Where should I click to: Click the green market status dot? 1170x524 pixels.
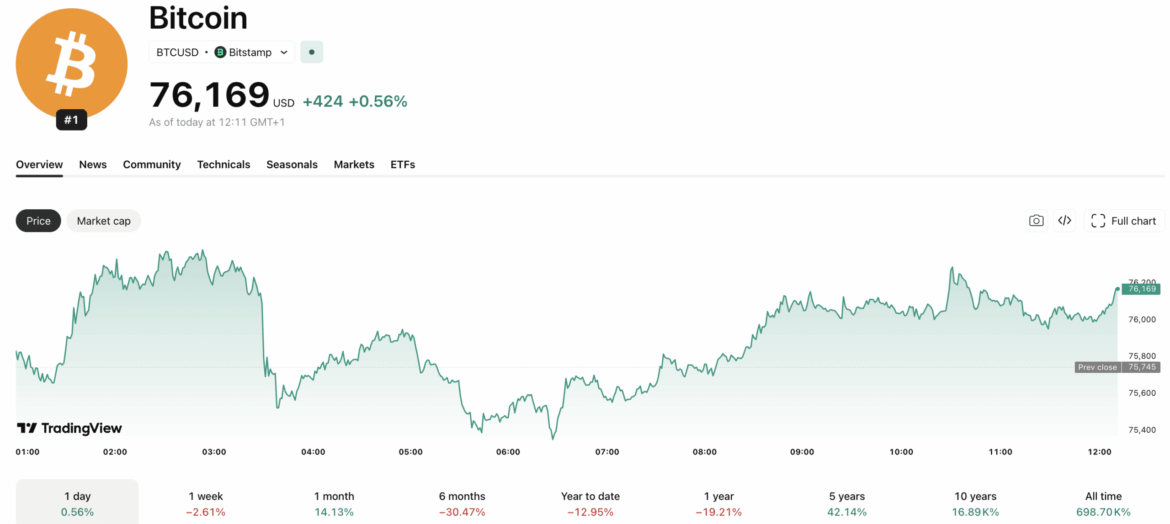312,52
